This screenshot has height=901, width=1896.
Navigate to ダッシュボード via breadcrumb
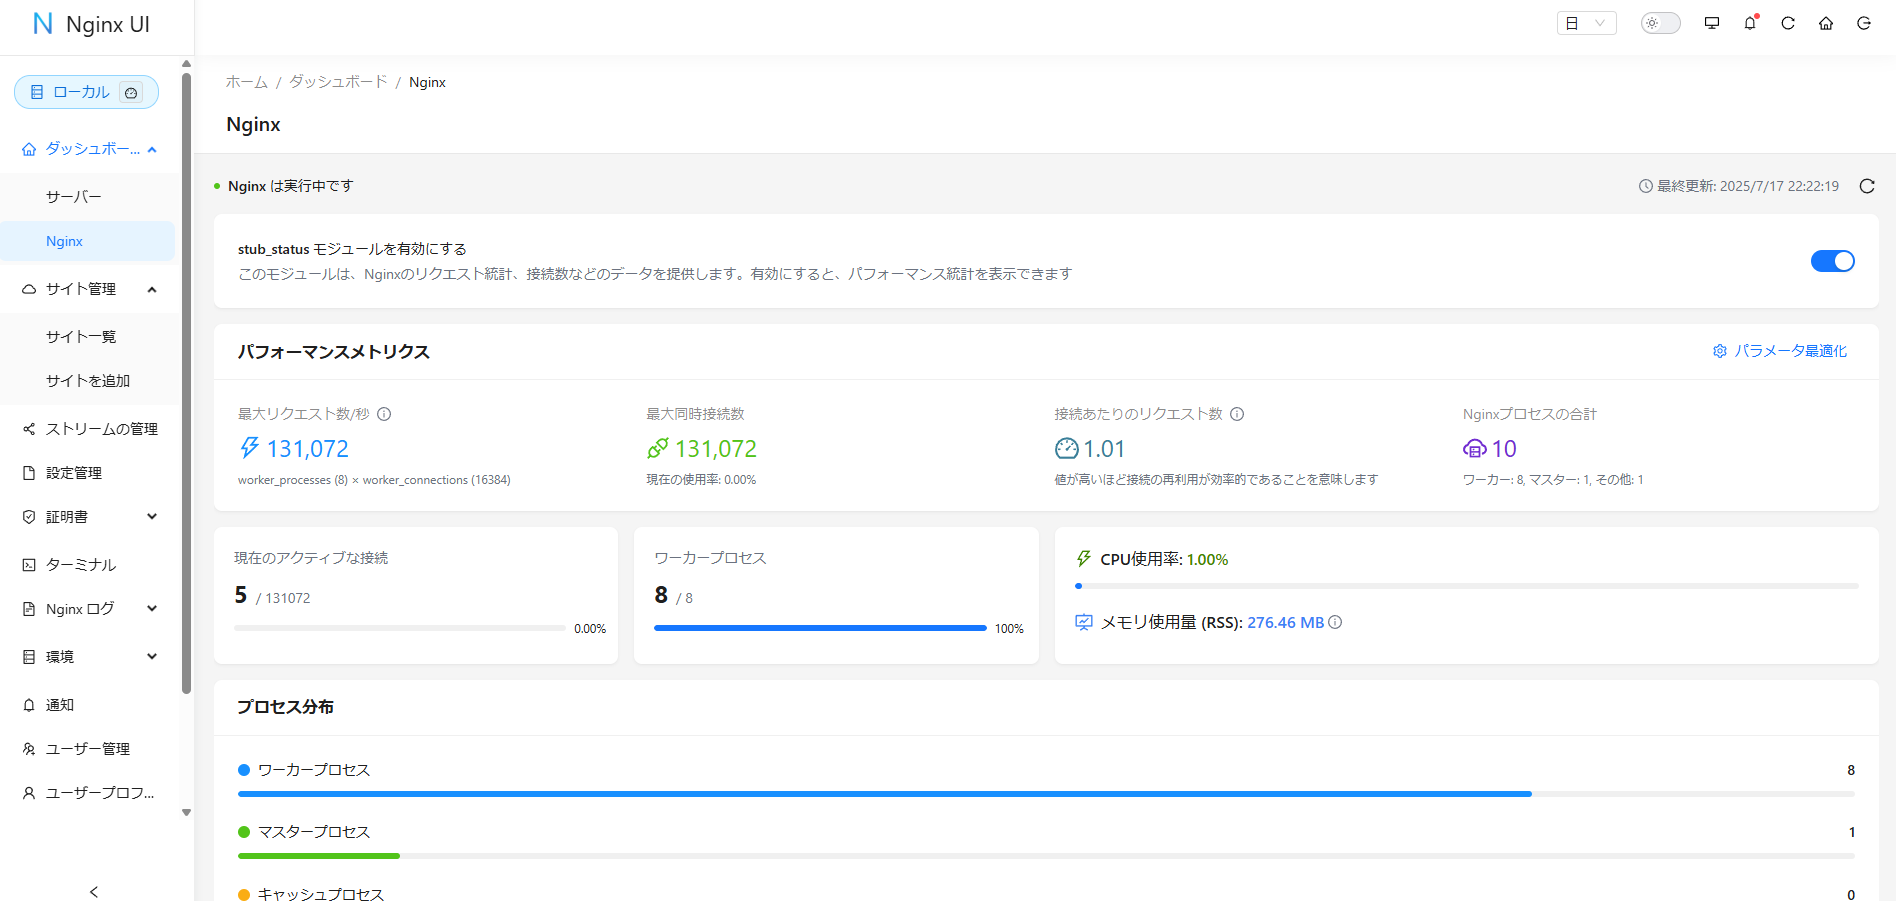337,81
